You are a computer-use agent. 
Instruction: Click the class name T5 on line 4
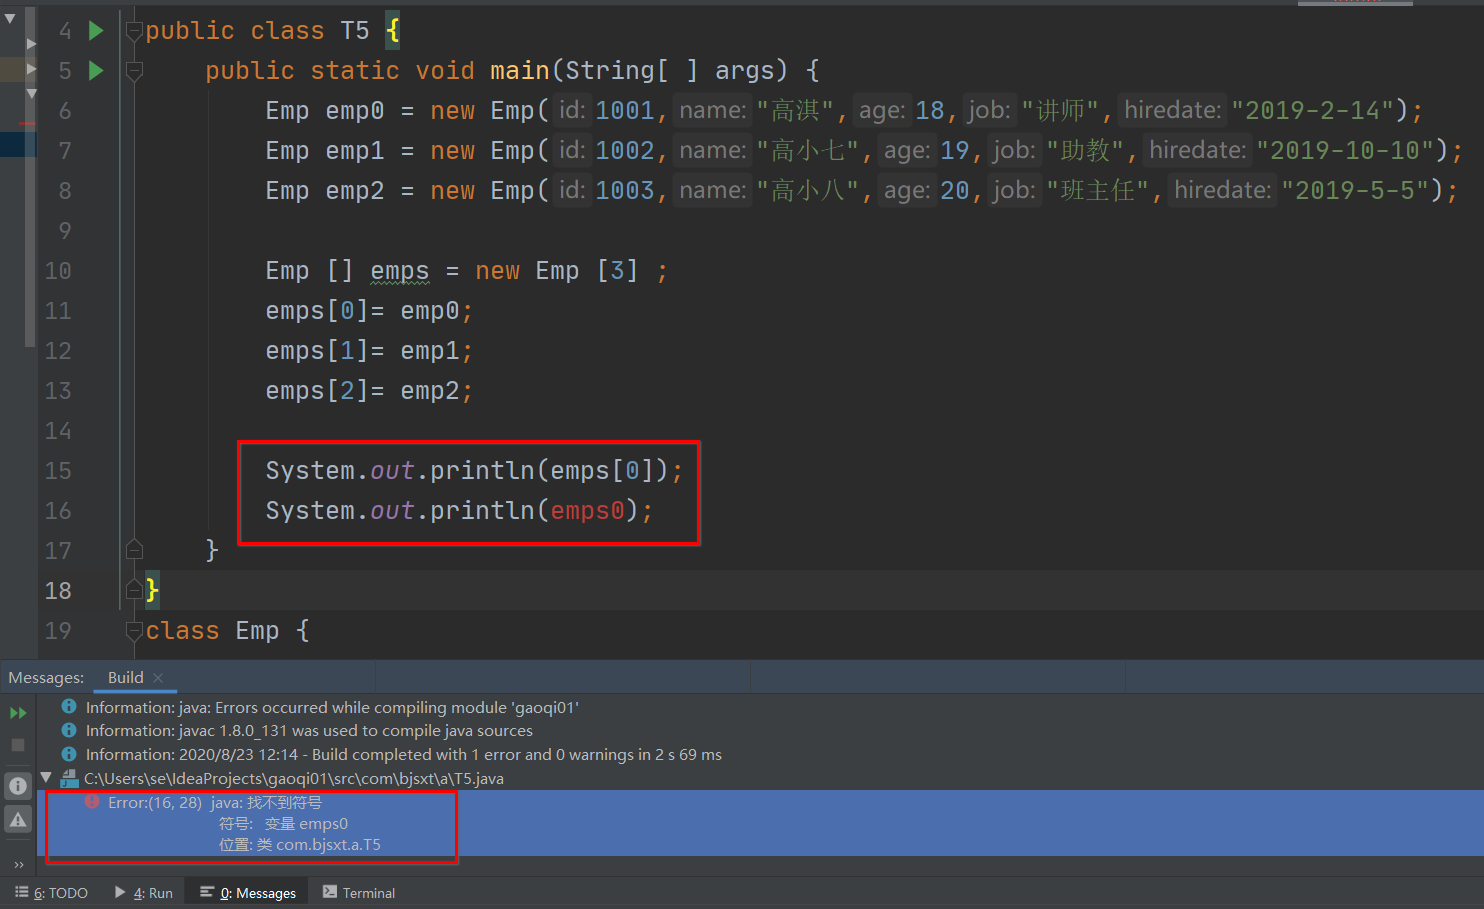(355, 31)
